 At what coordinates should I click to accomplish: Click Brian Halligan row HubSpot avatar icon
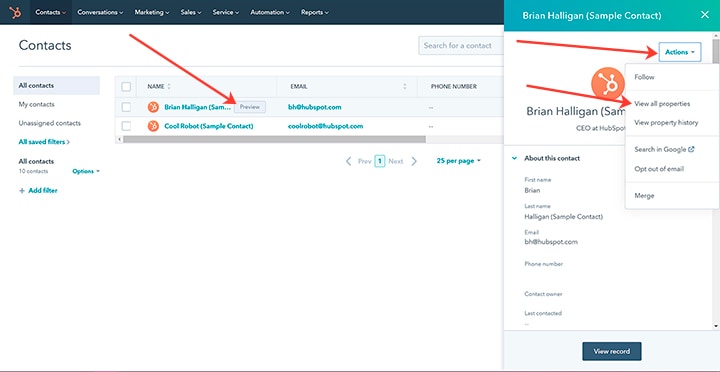tap(153, 107)
